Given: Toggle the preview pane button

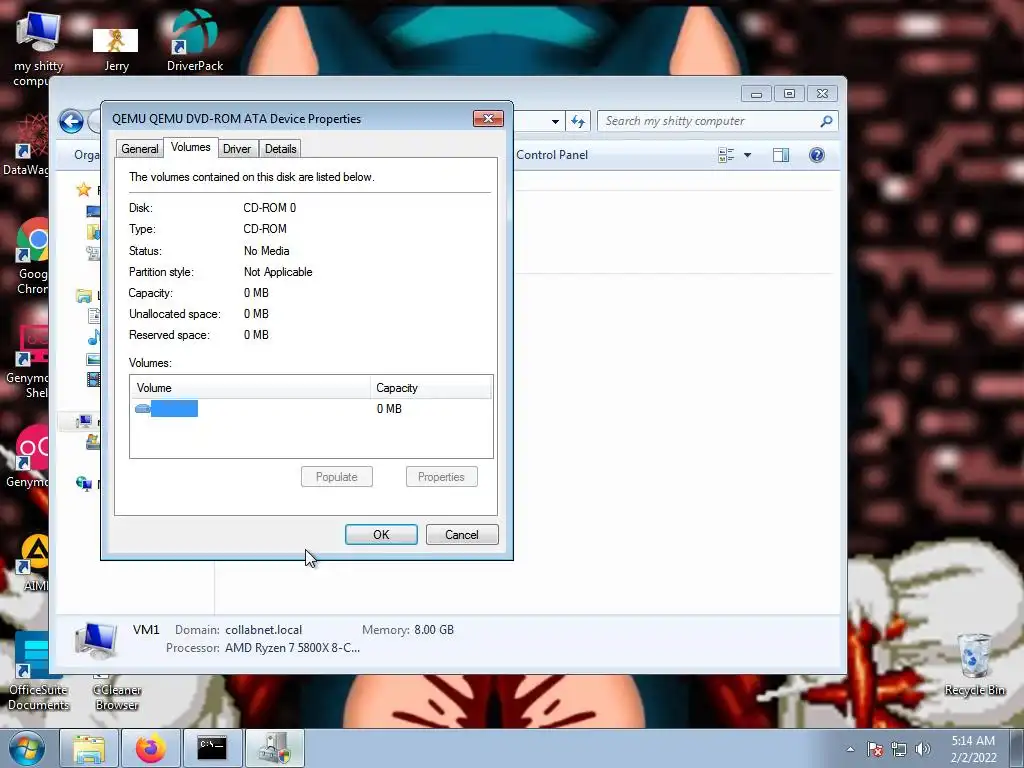Looking at the screenshot, I should pos(781,155).
